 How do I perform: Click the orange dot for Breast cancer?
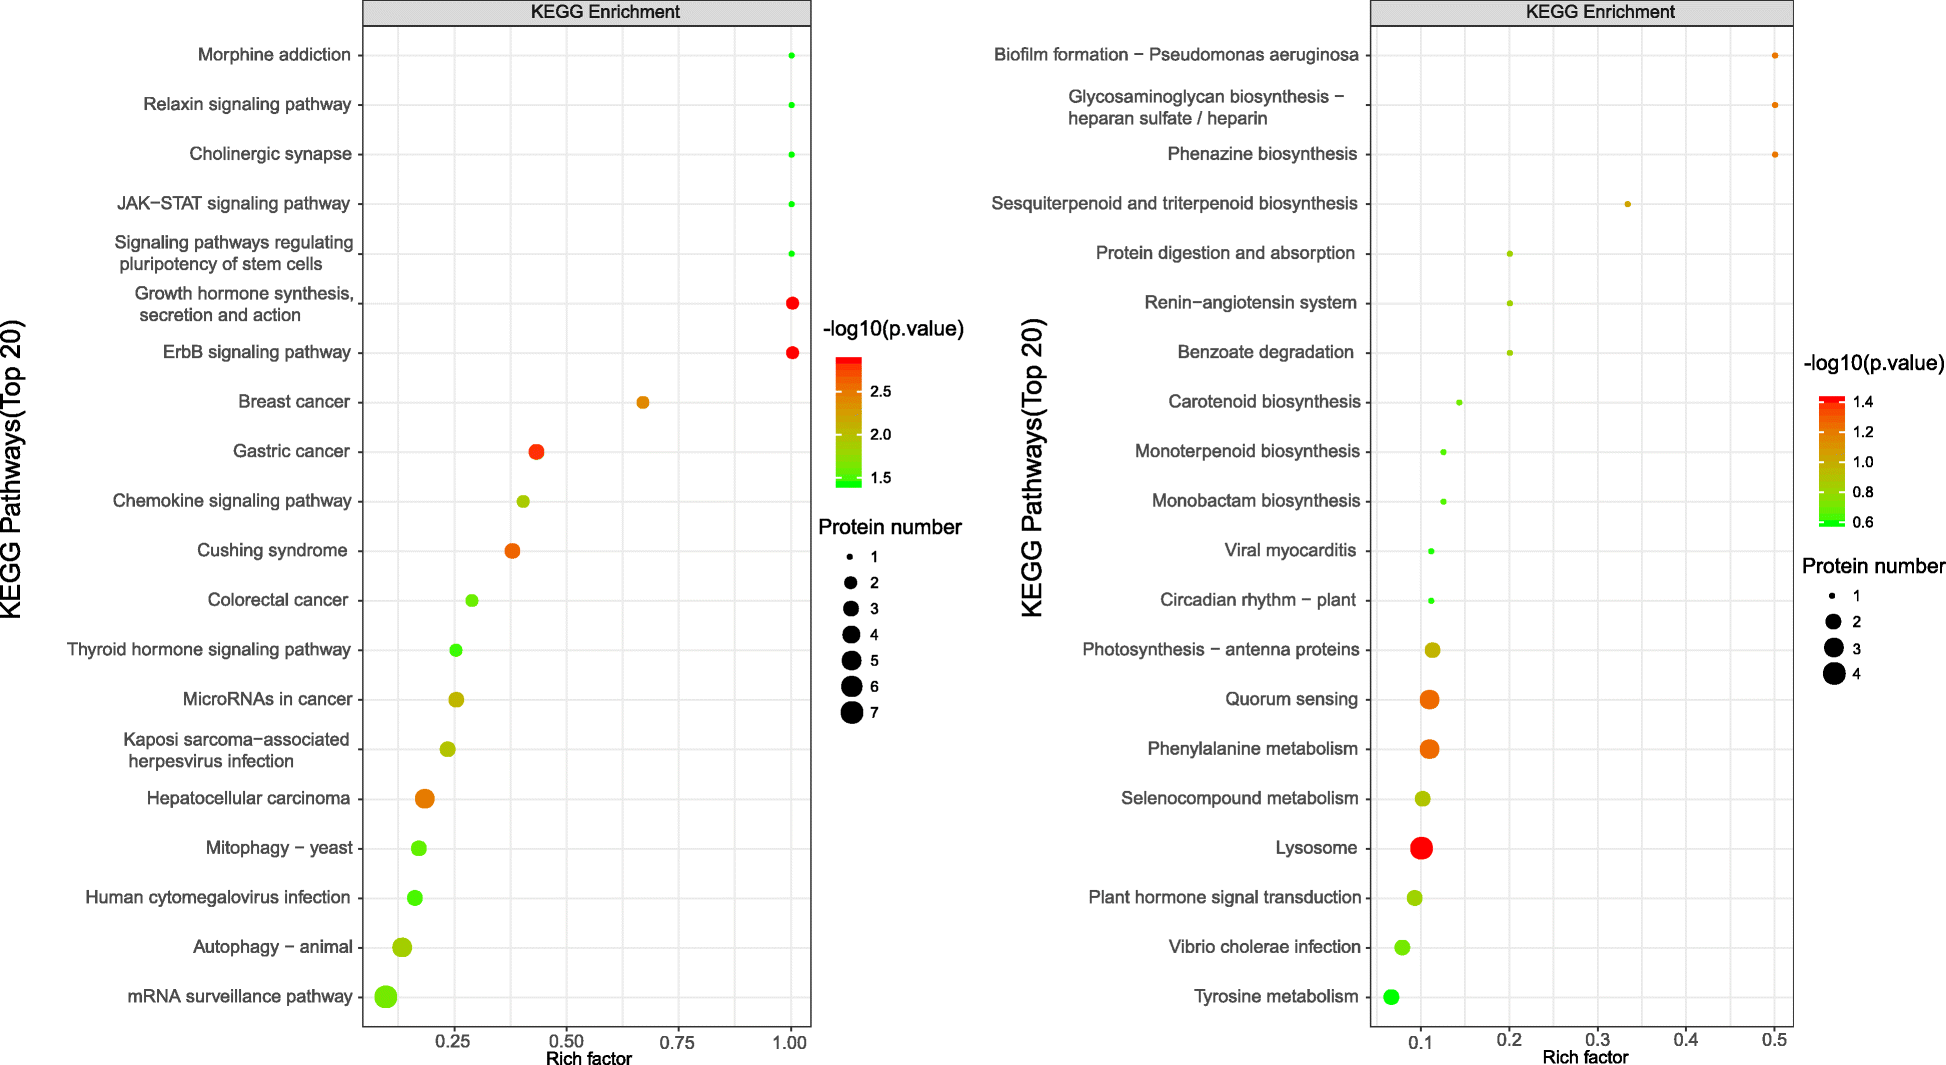coord(643,402)
